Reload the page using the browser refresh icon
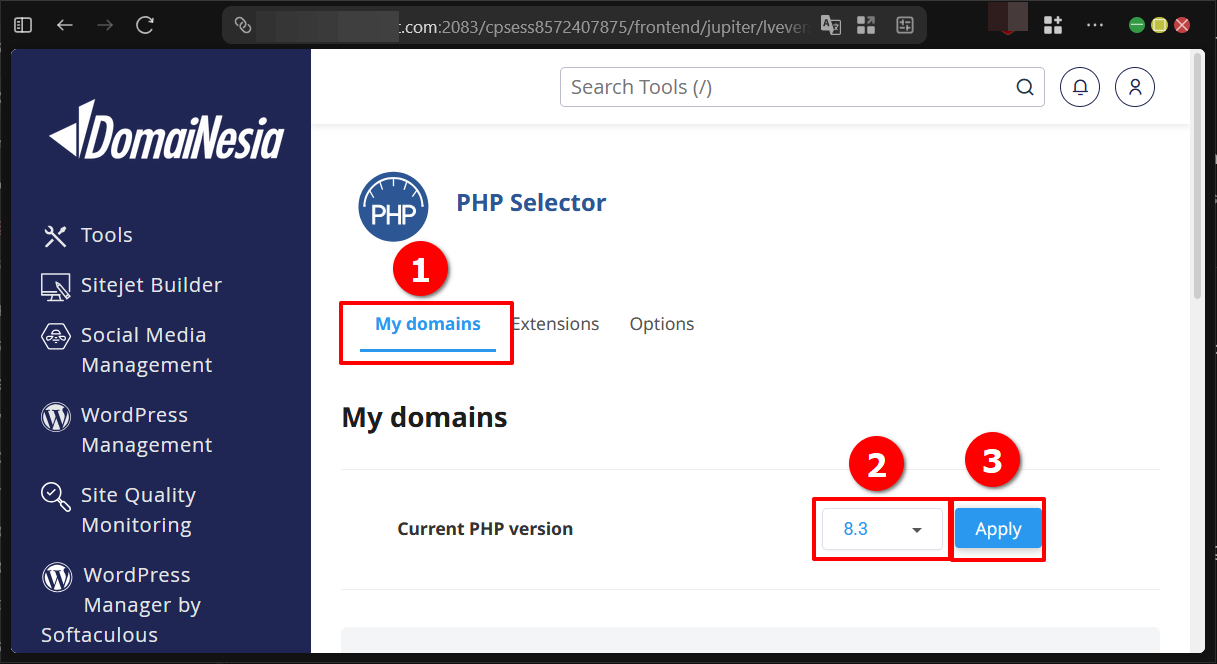Screen dimensions: 1217x664 click(x=144, y=25)
